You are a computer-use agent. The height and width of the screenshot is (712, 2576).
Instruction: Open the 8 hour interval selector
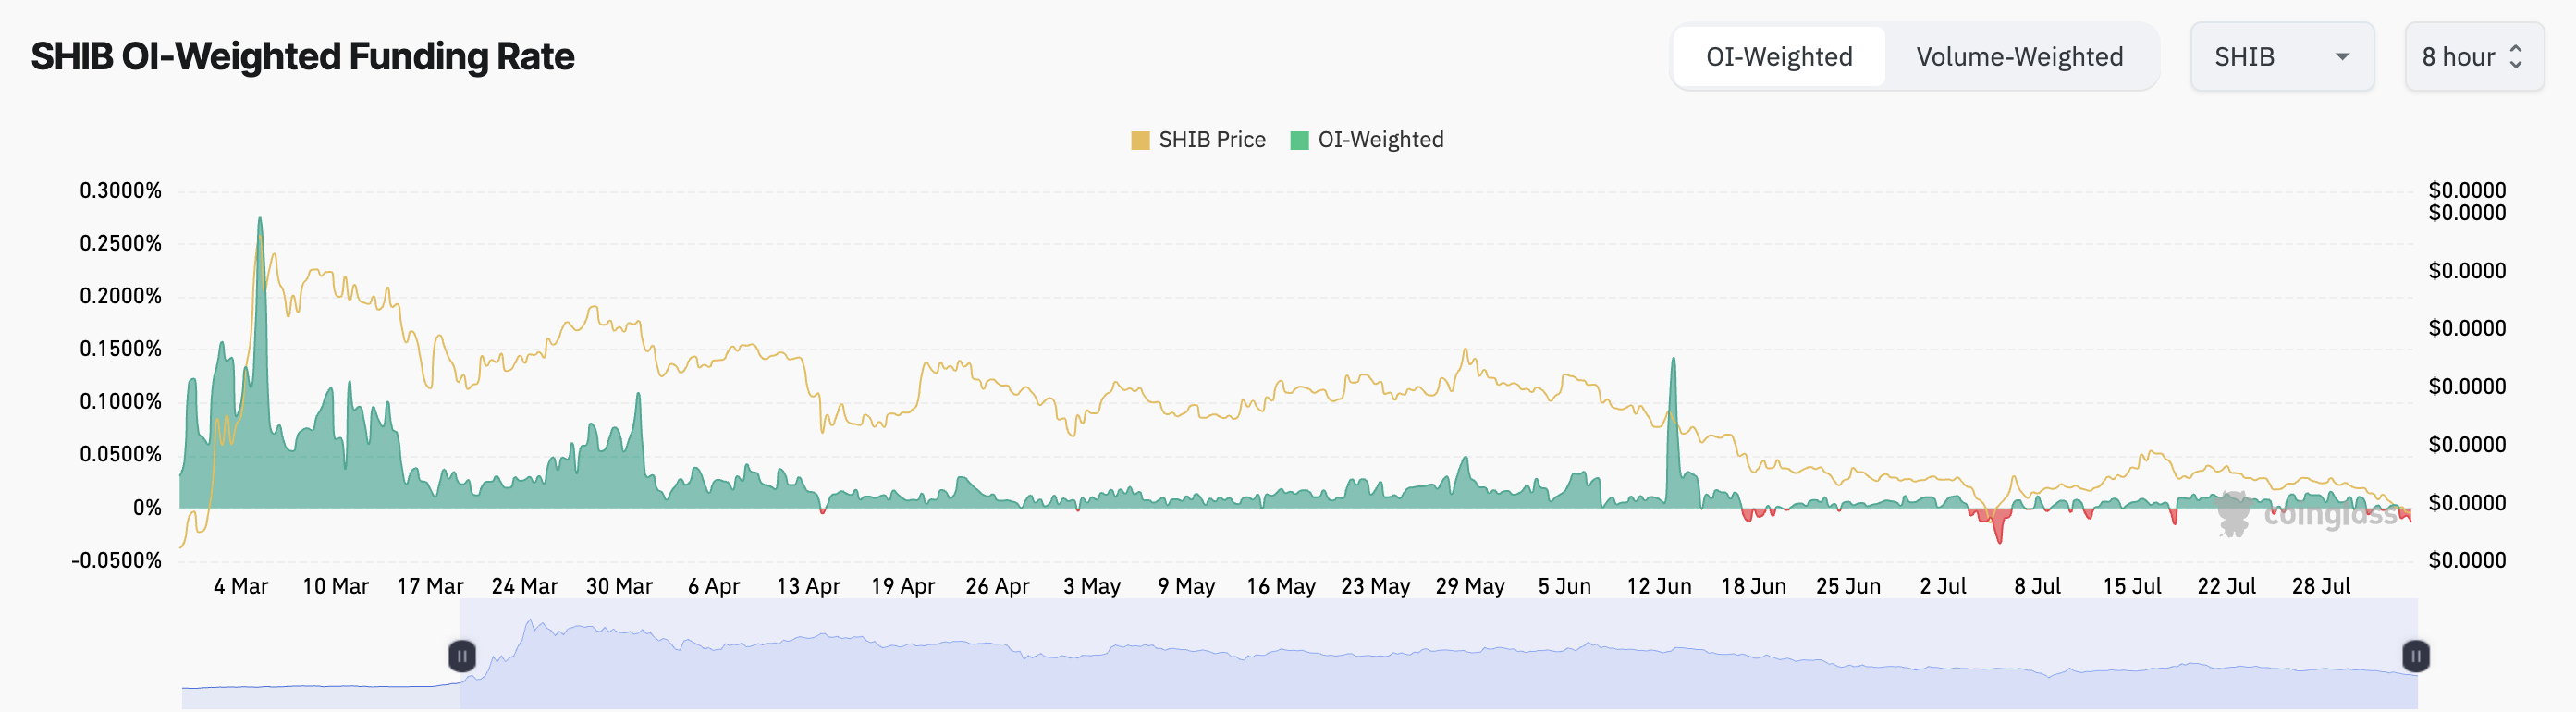[2472, 57]
